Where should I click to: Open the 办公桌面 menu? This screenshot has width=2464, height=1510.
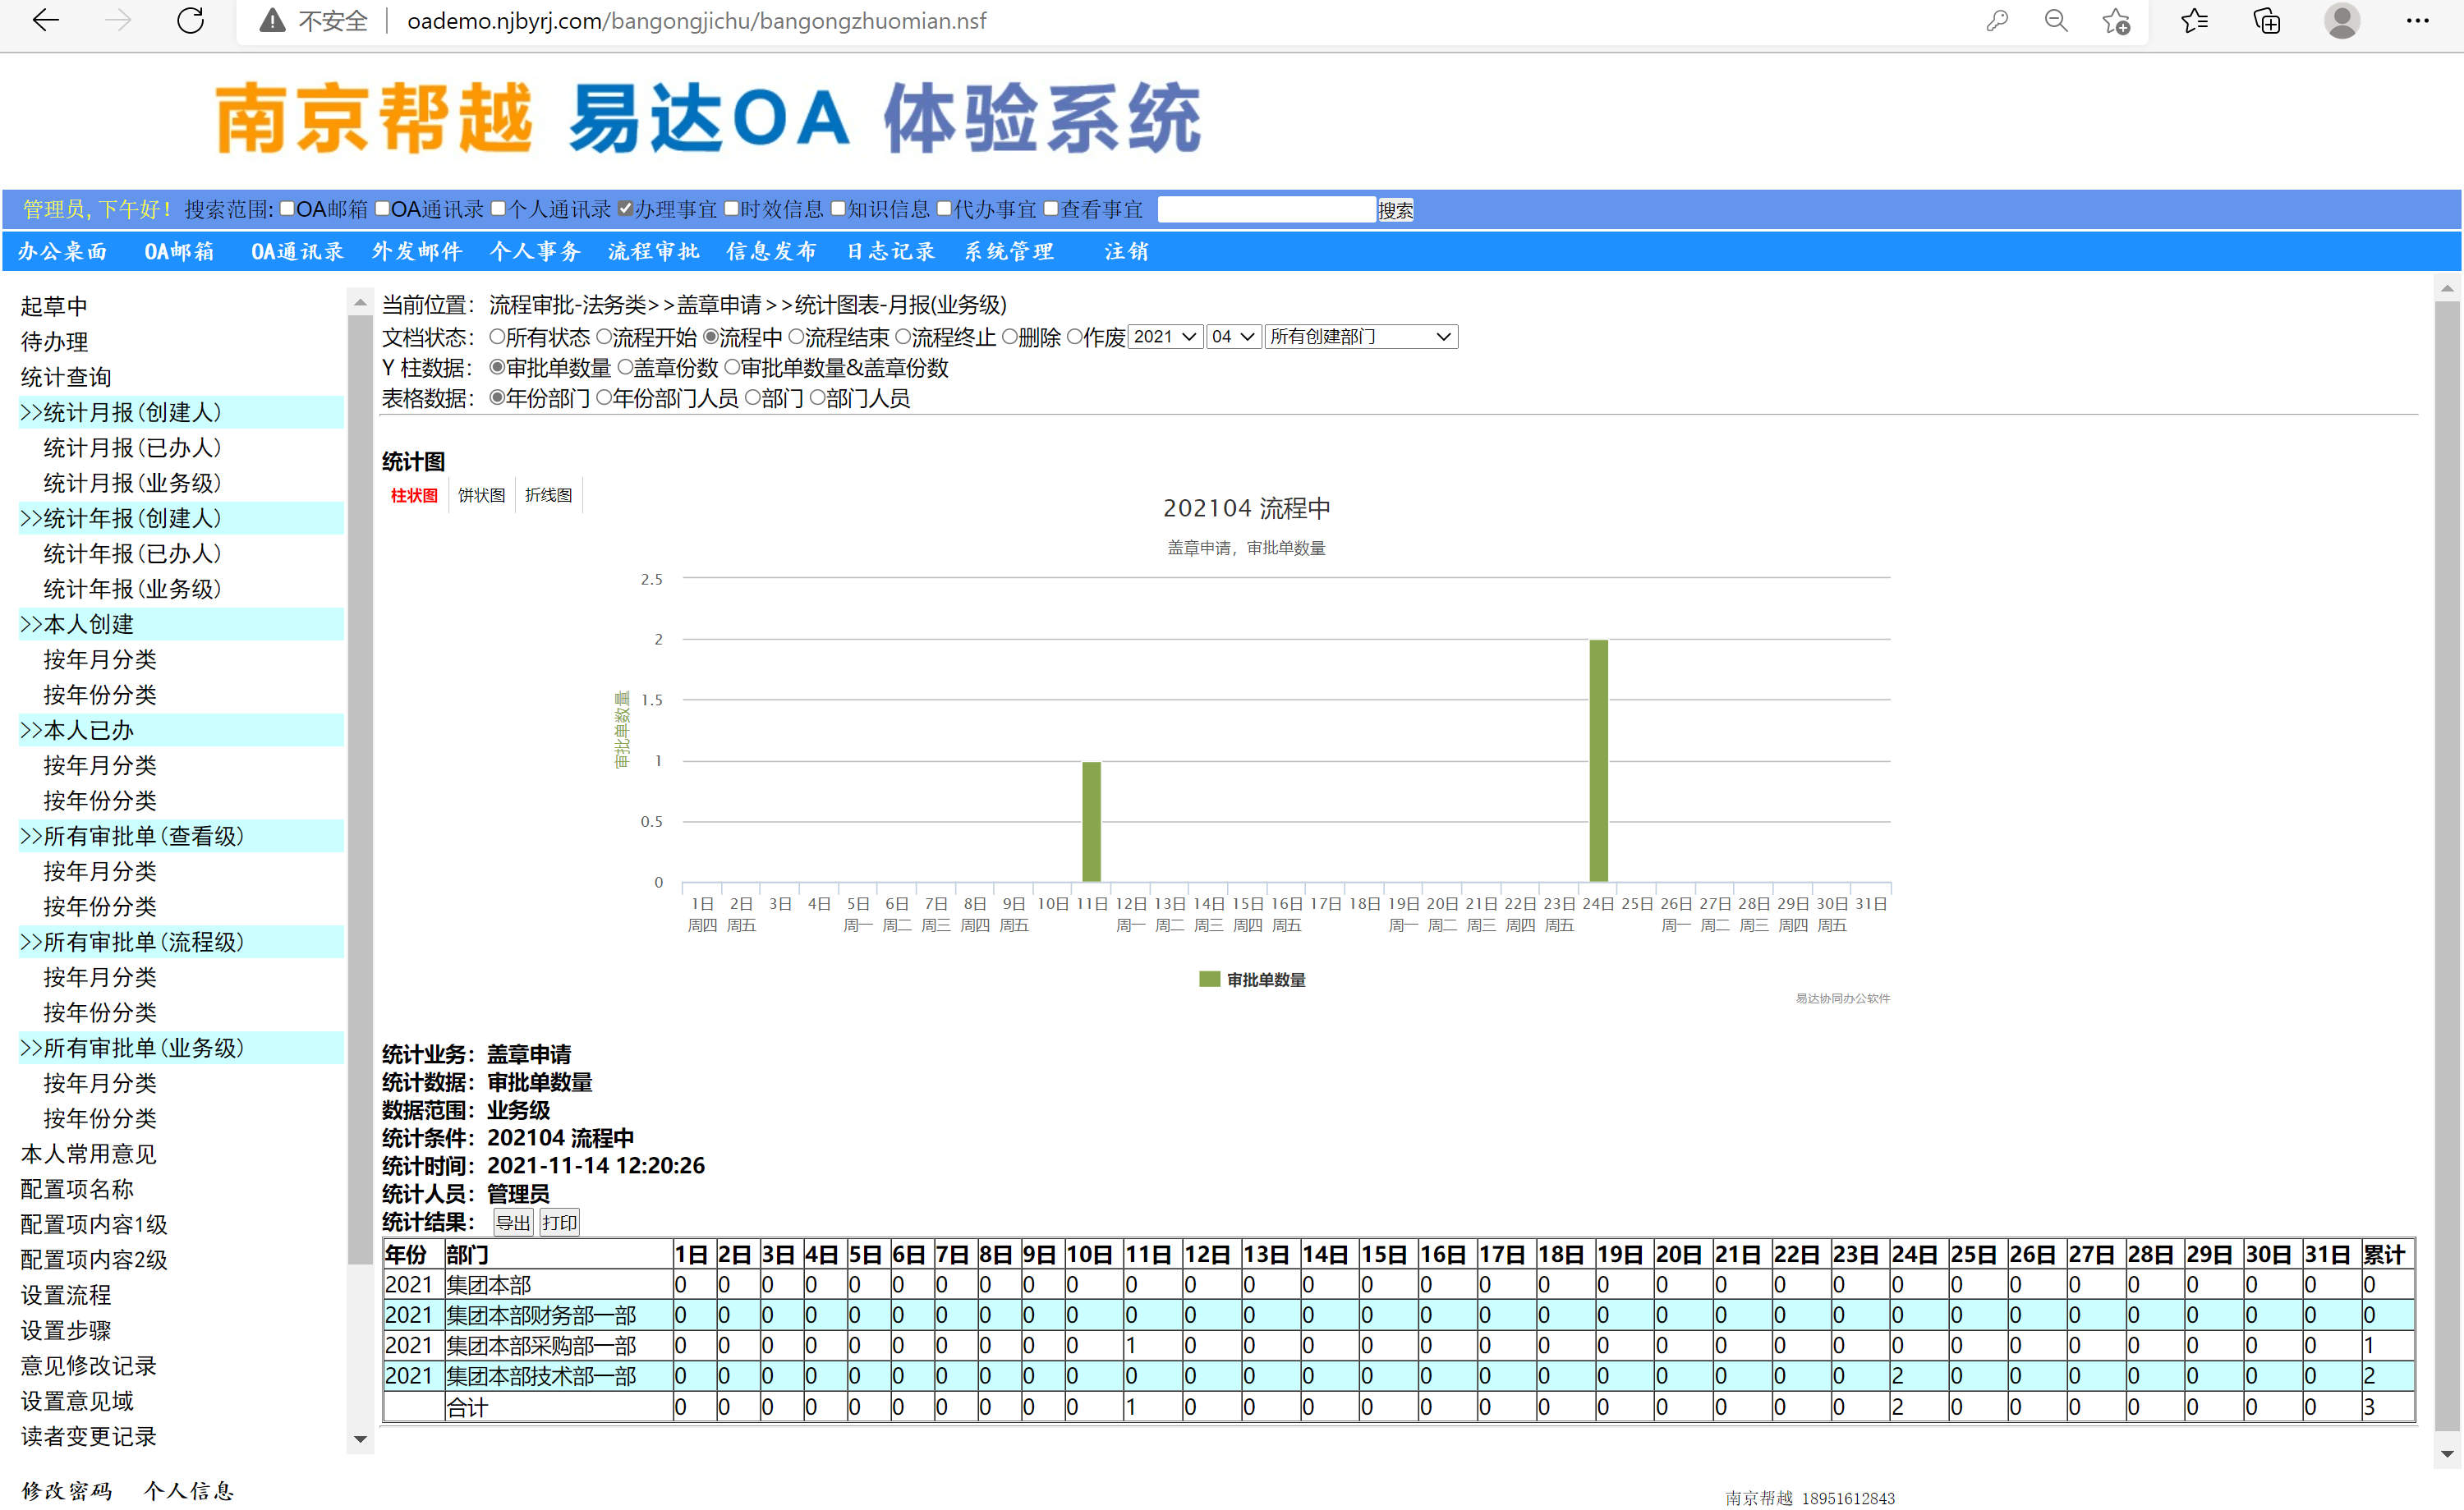[x=62, y=251]
